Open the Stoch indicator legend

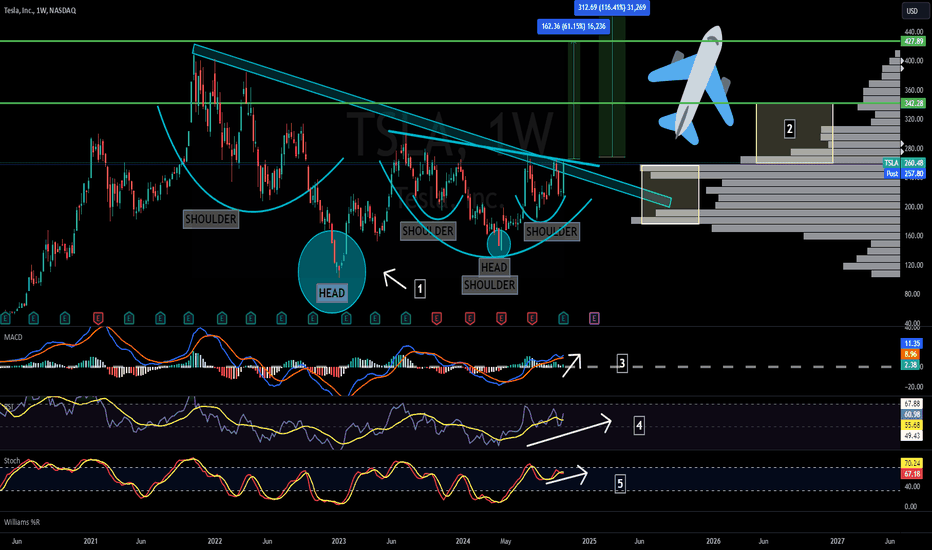coord(12,461)
